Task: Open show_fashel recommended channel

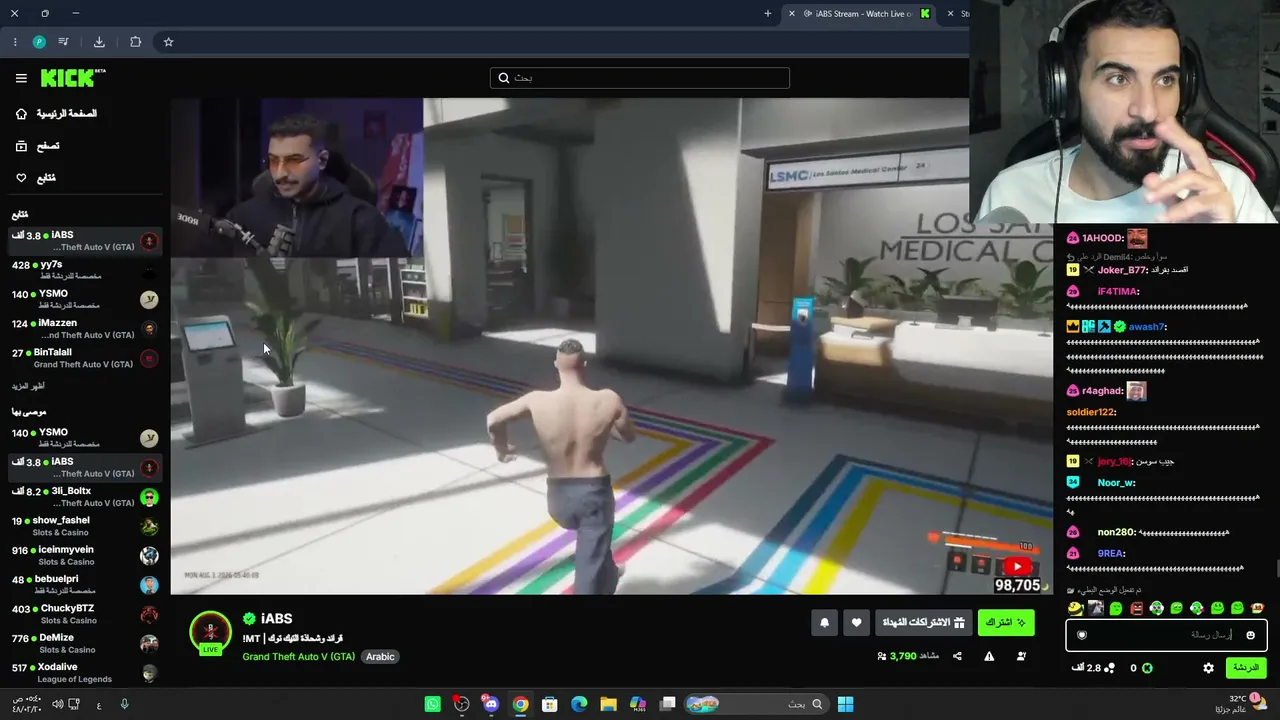Action: pos(85,526)
